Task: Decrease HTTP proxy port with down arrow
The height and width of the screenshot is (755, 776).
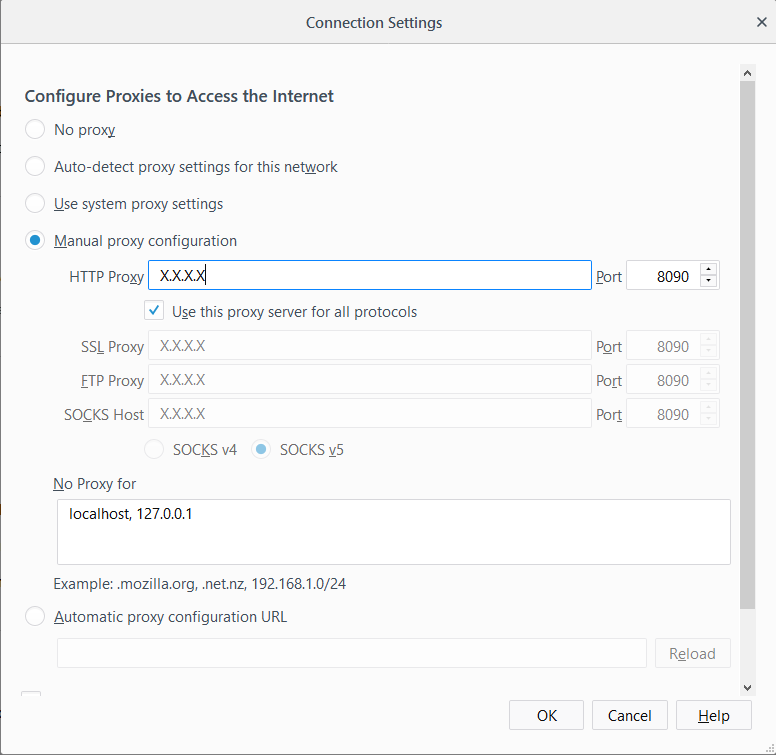Action: click(708, 281)
